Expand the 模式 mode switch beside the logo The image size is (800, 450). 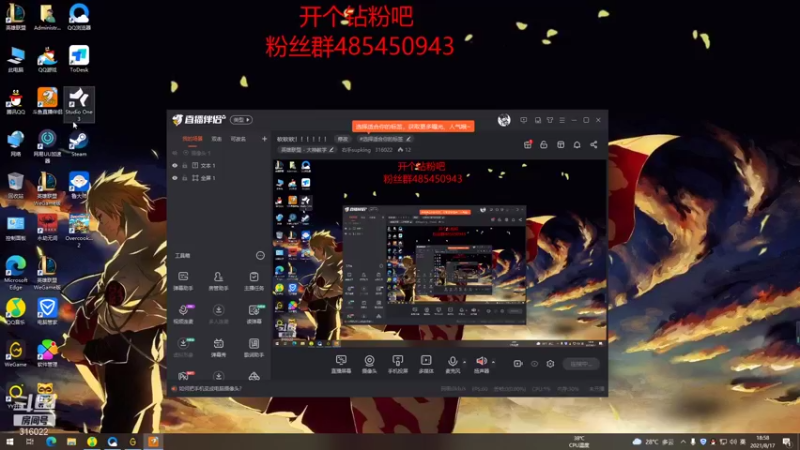coord(241,120)
